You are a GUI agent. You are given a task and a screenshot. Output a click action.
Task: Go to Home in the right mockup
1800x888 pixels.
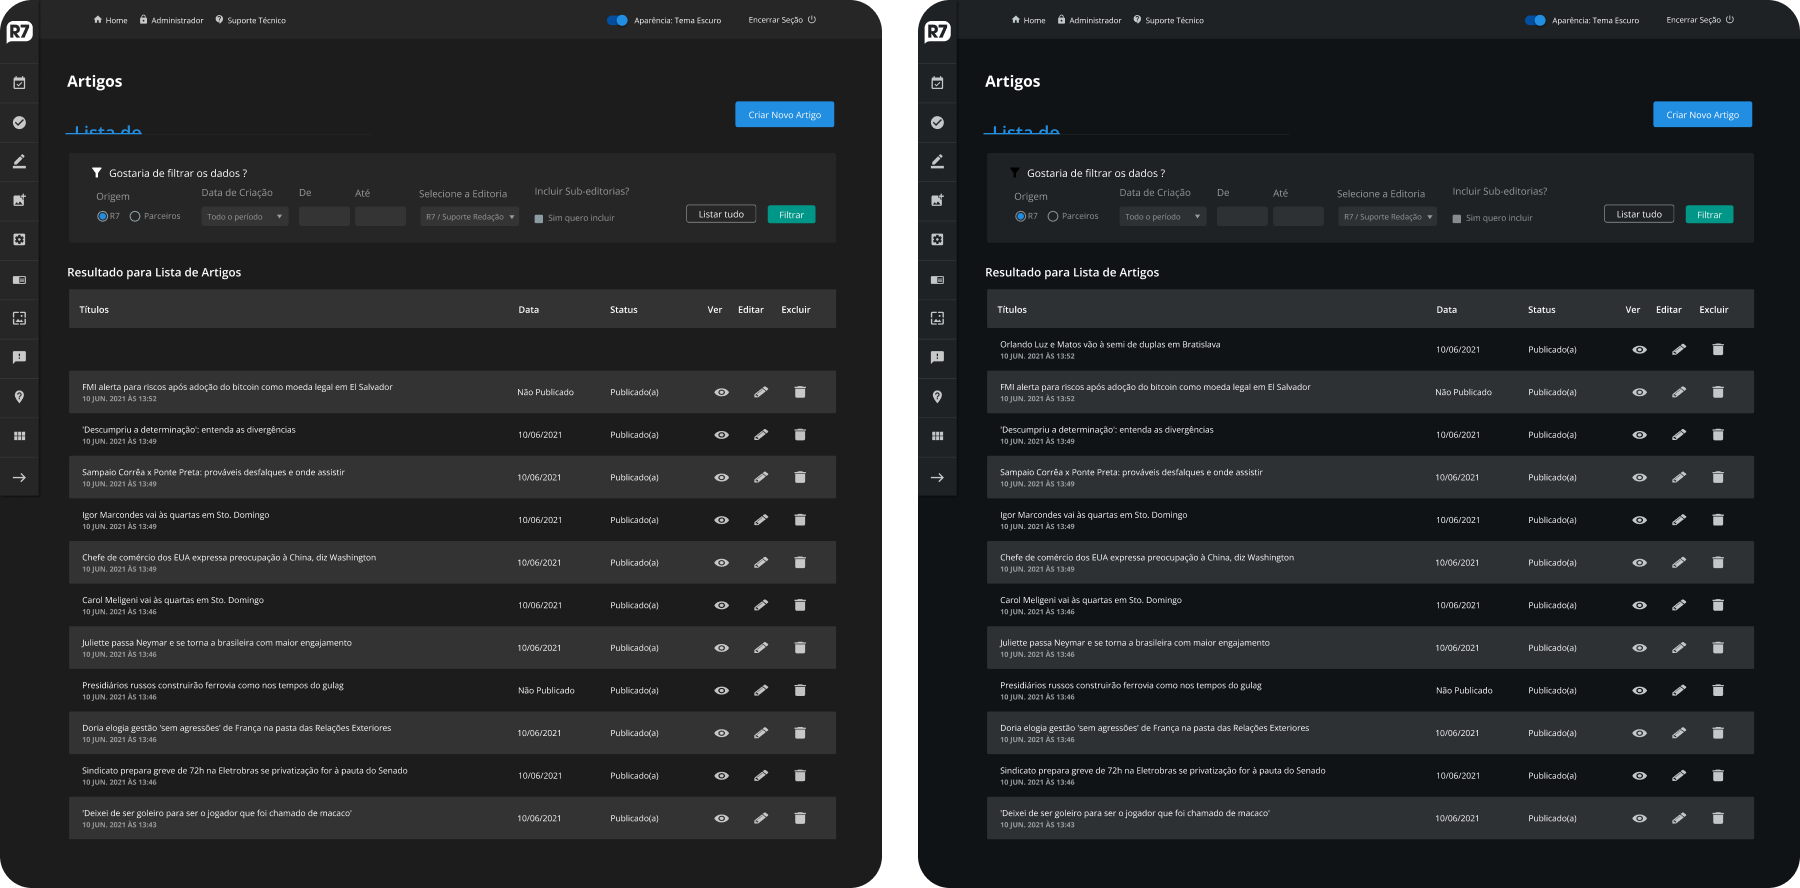pyautogui.click(x=1028, y=20)
